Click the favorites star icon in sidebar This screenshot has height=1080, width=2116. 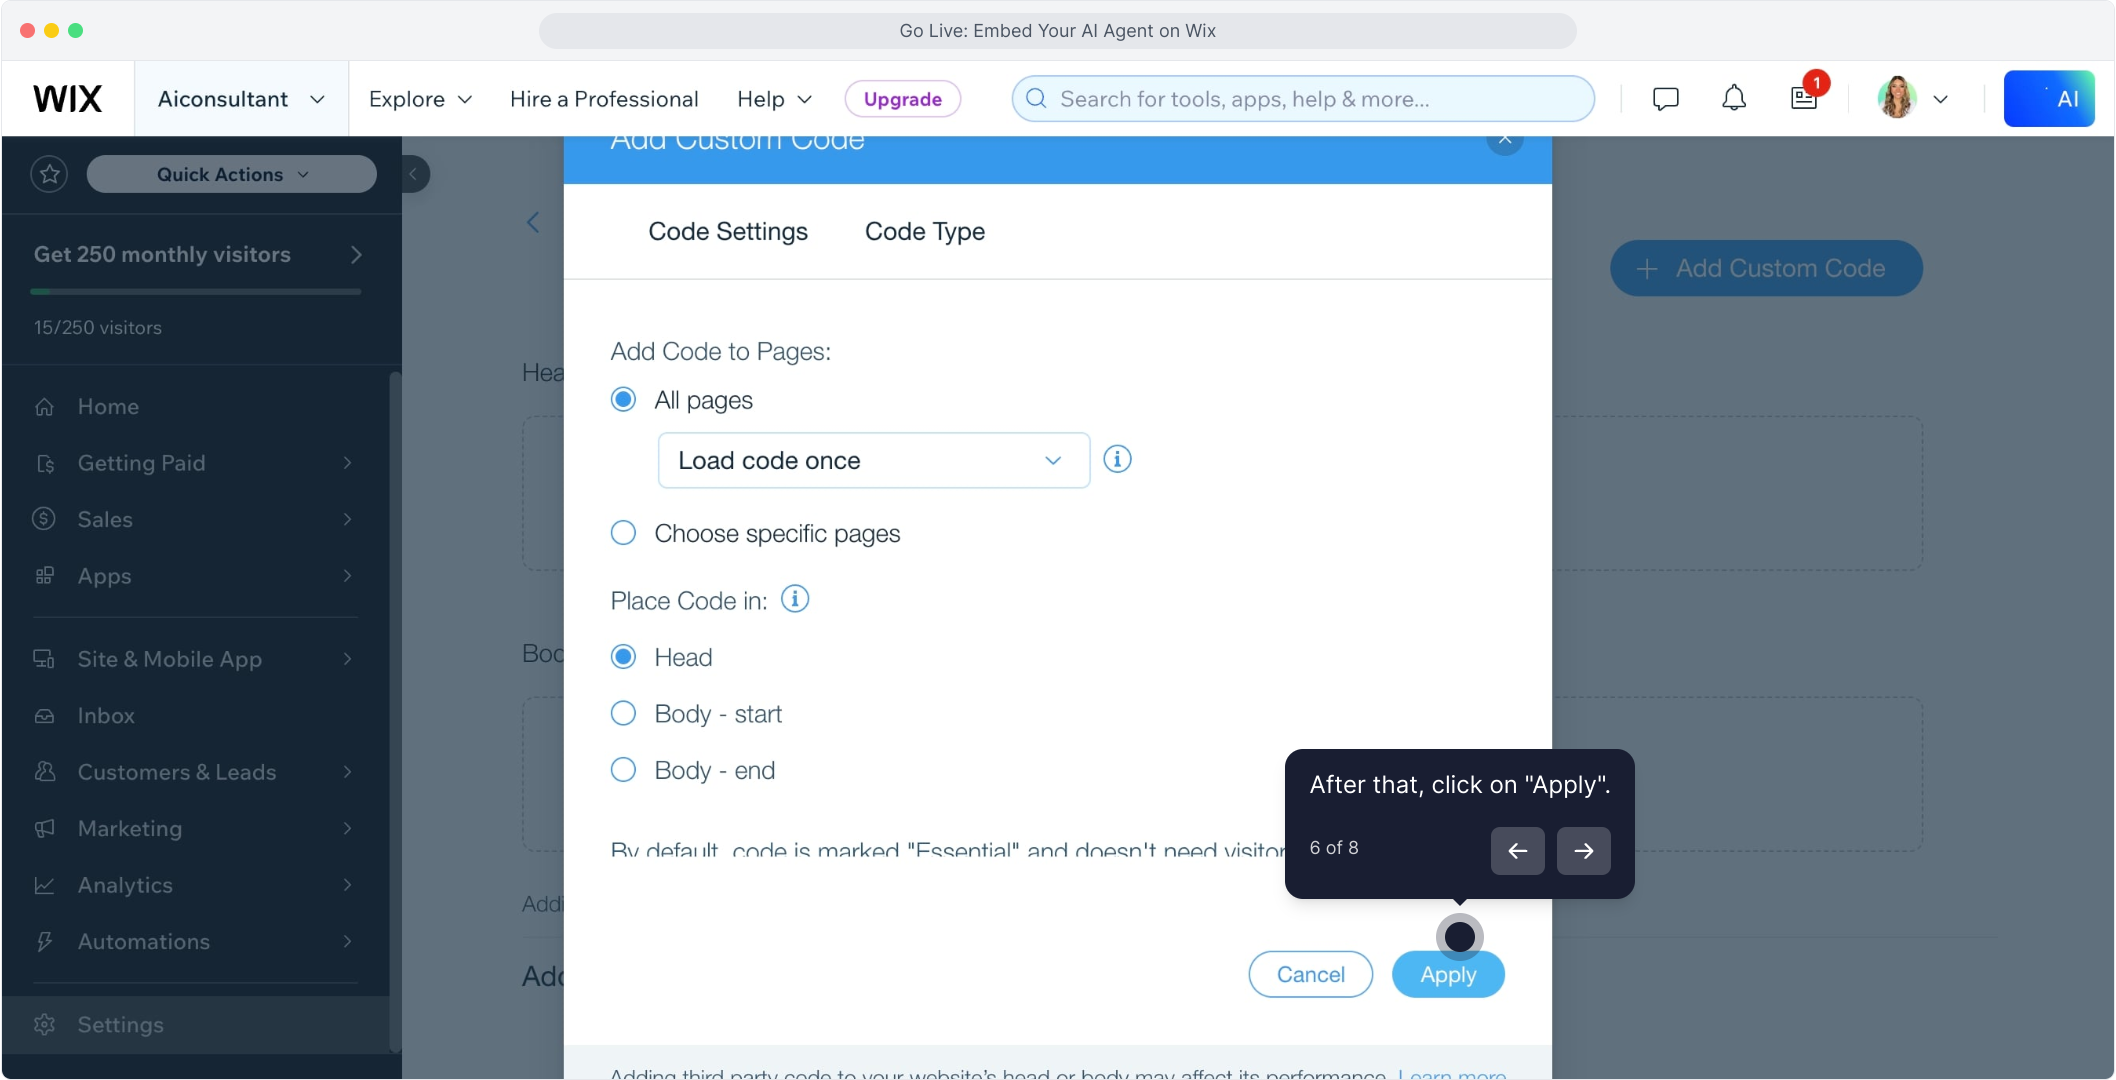[49, 174]
